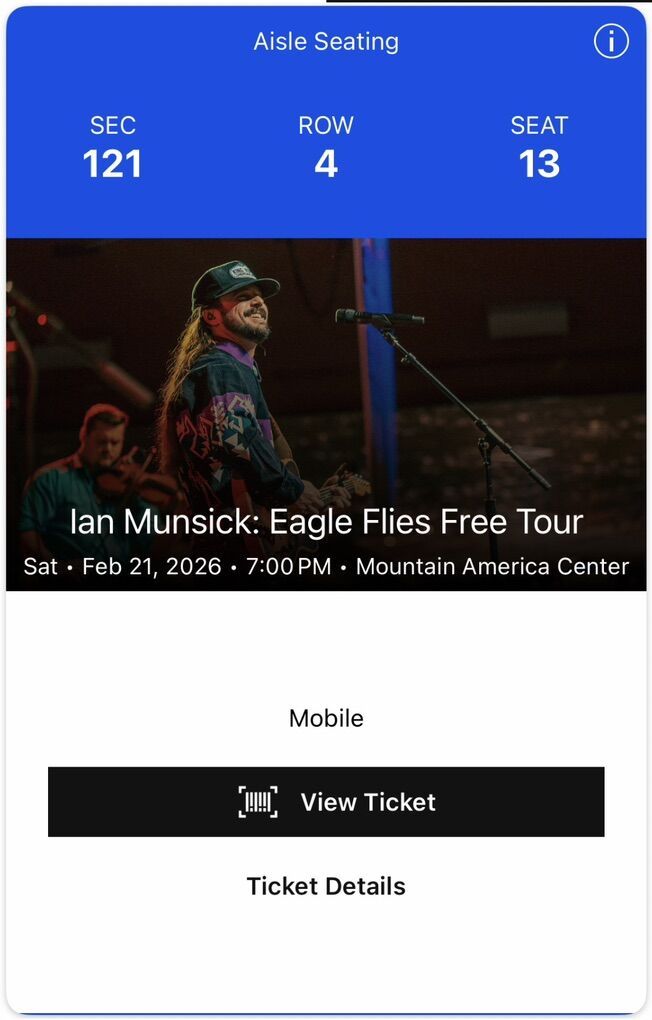Tap the barcode icon on View Ticket
This screenshot has height=1020, width=652.
pyautogui.click(x=258, y=802)
